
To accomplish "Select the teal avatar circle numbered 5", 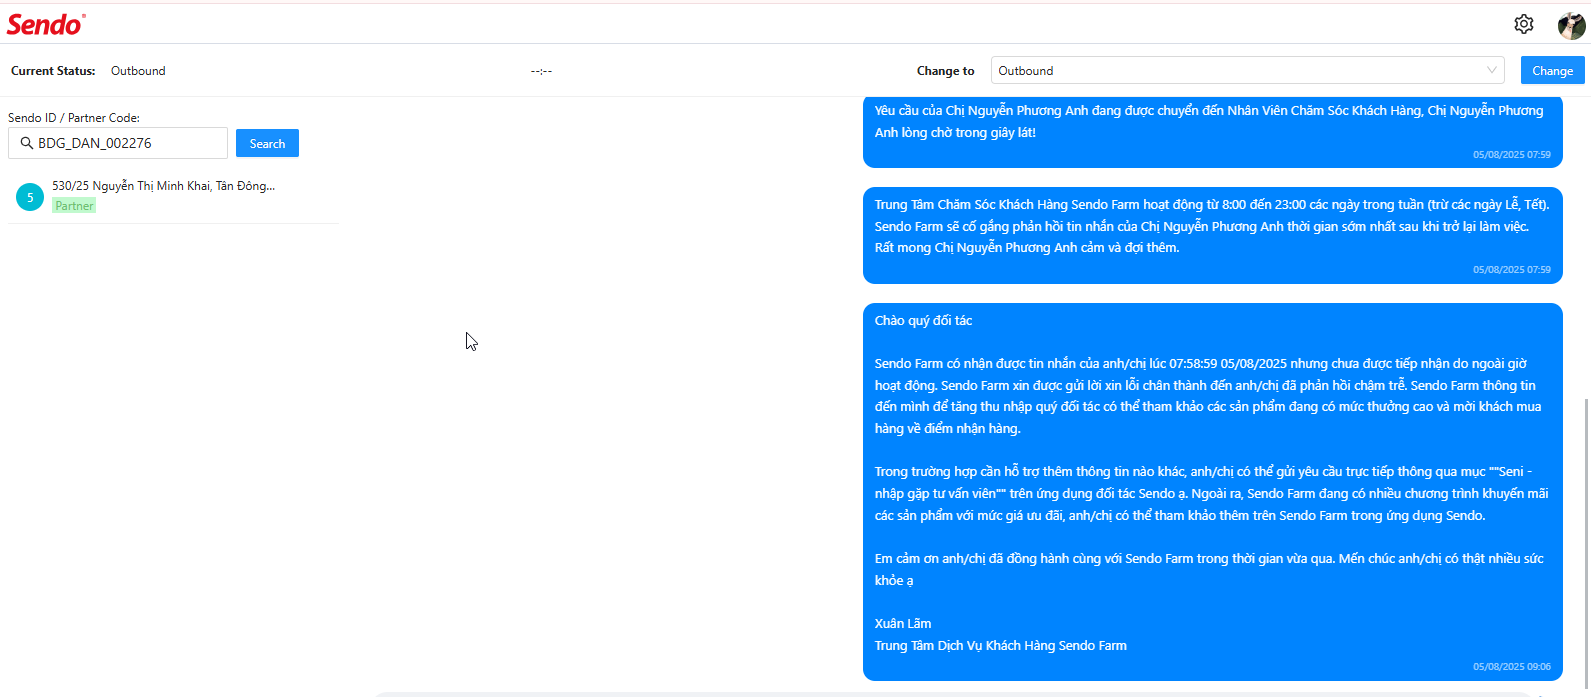I will point(30,197).
